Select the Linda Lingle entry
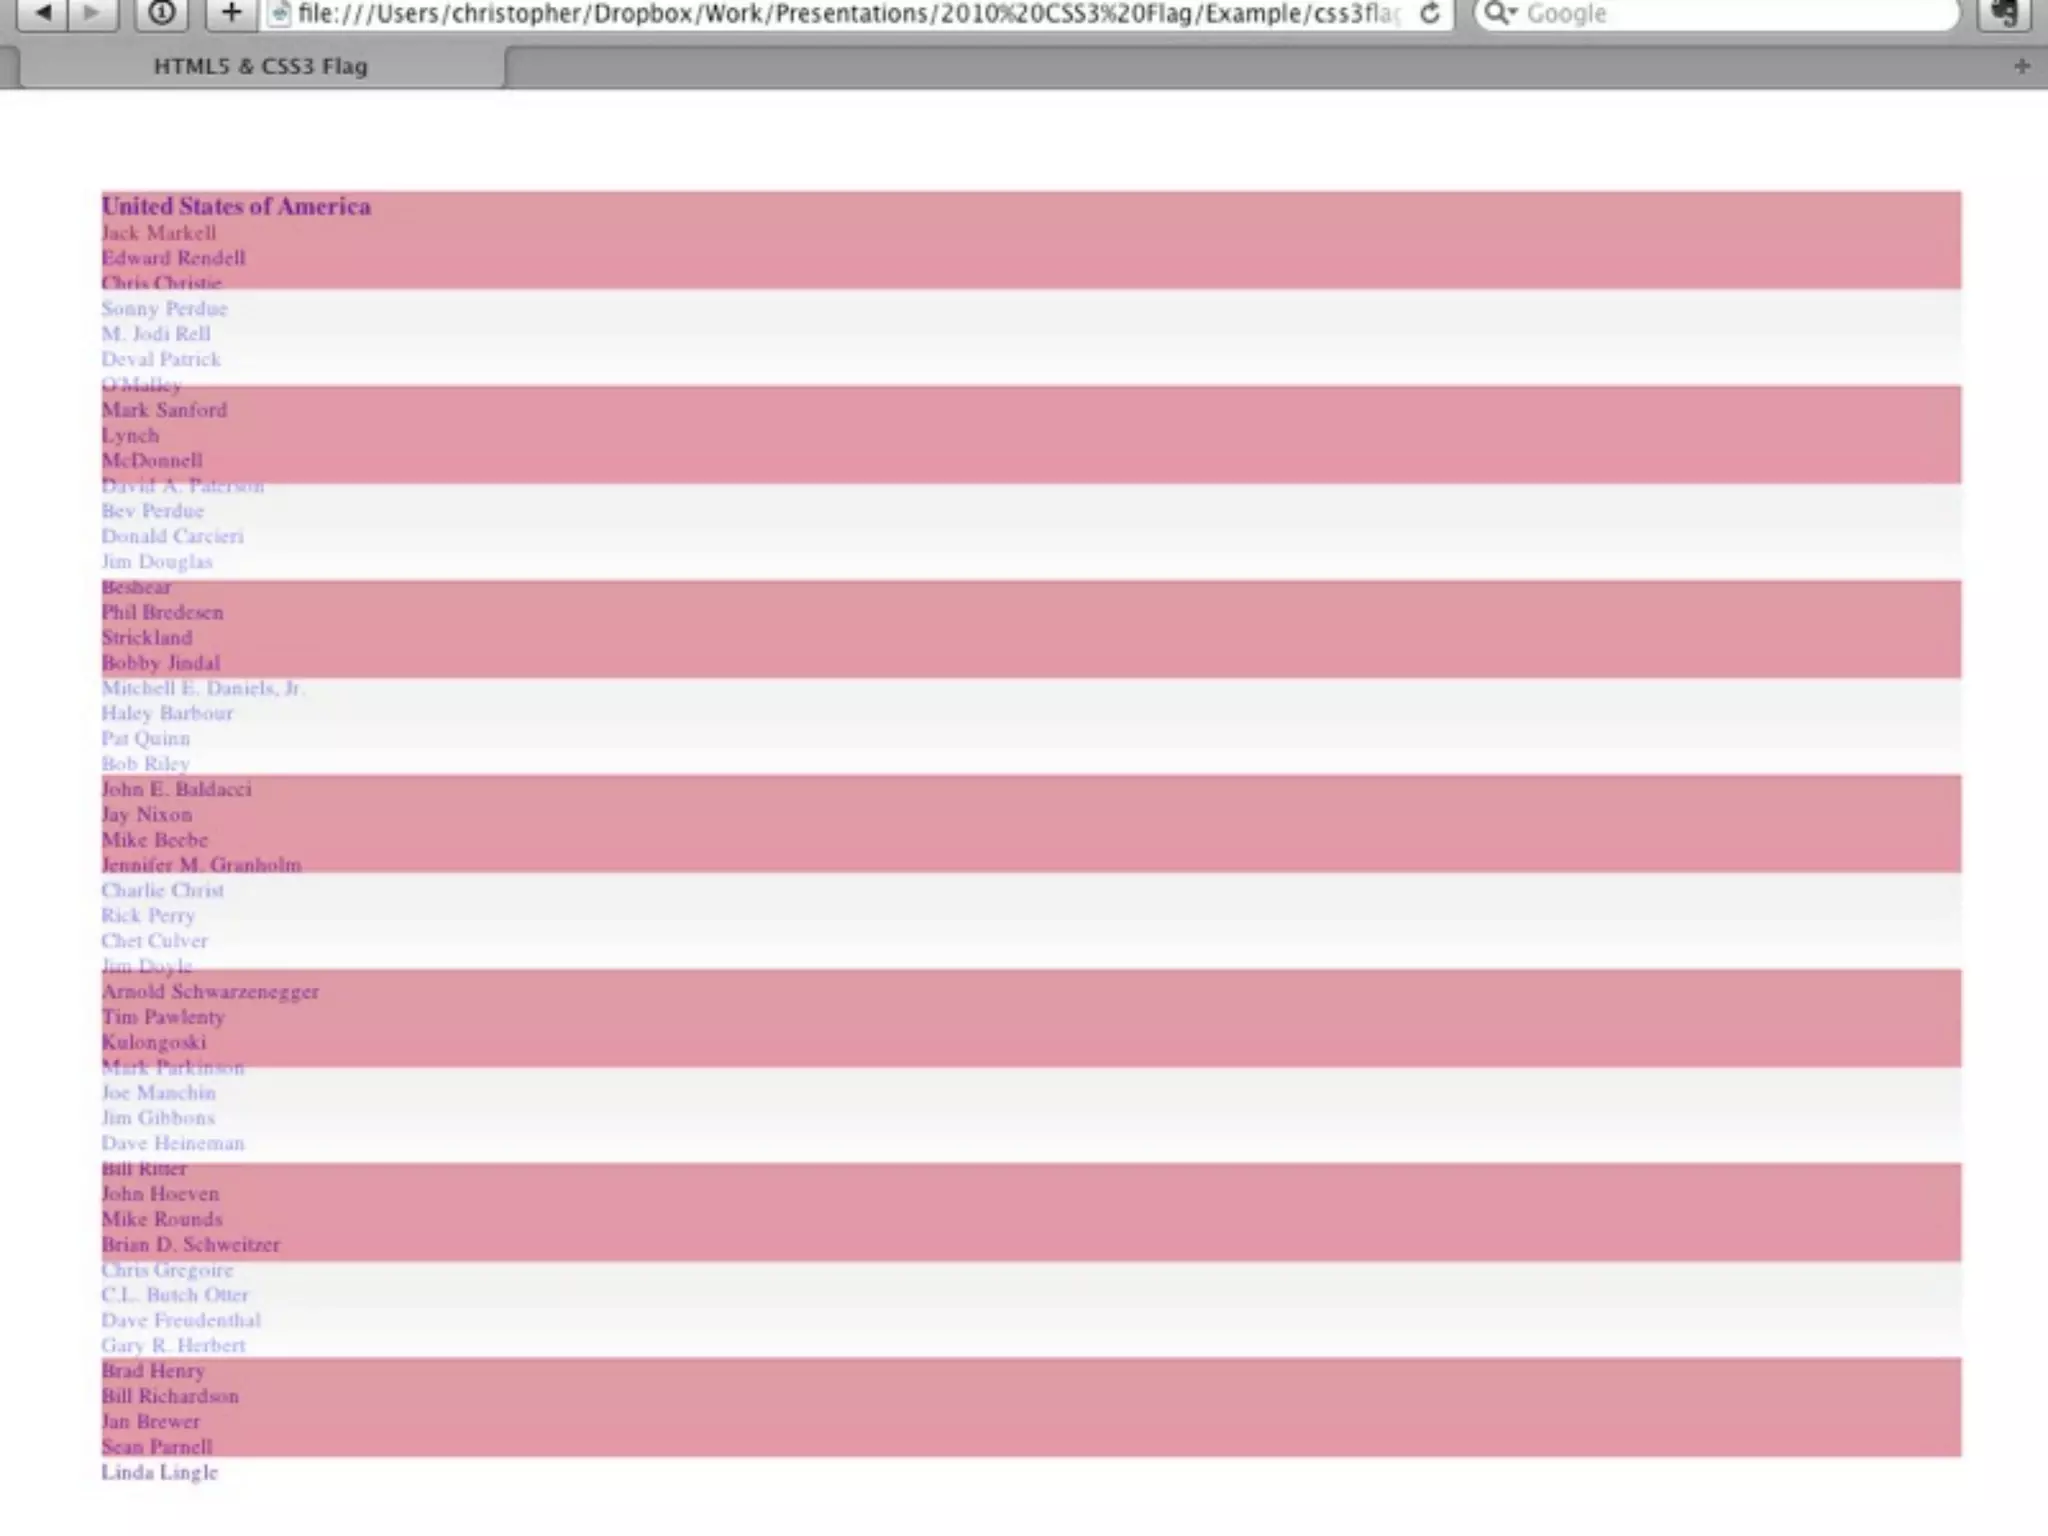Viewport: 2048px width, 1536px height. (x=159, y=1472)
